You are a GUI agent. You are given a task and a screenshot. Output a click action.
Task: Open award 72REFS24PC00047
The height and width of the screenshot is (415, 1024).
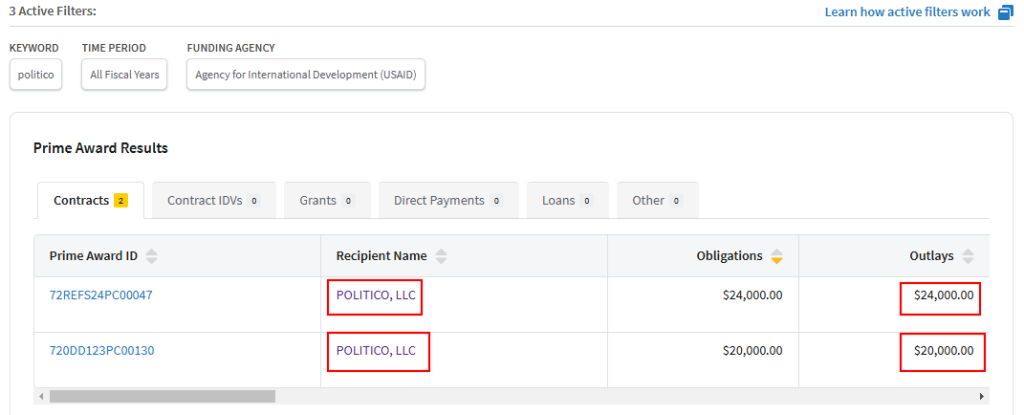coord(101,295)
